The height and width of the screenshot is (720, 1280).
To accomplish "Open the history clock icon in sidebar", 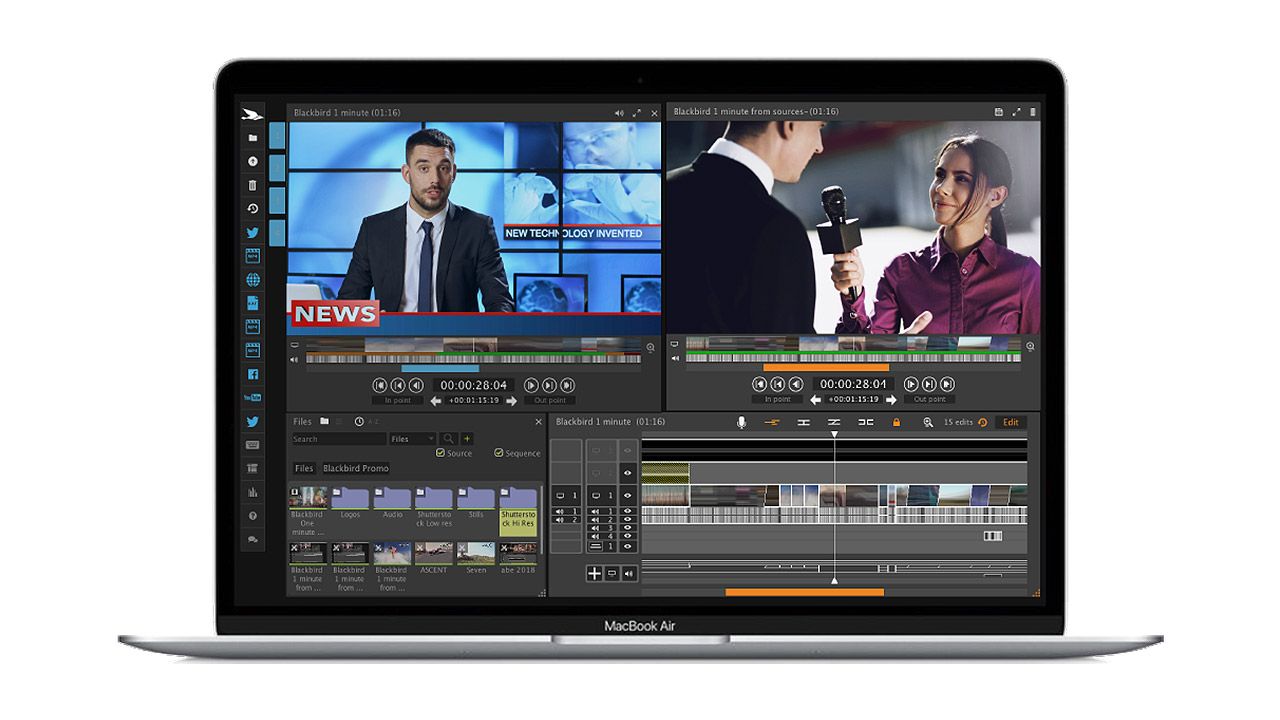I will pos(253,209).
